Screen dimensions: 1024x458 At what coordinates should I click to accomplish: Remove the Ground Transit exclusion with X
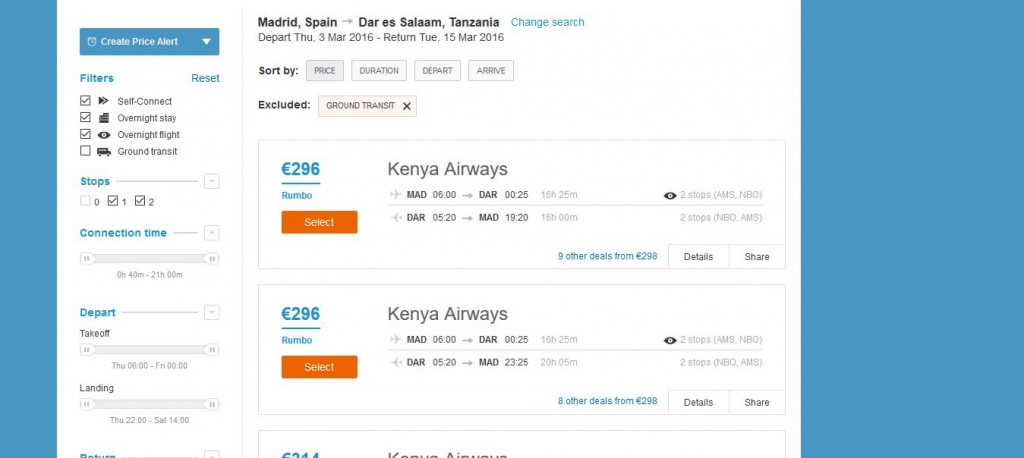click(406, 106)
